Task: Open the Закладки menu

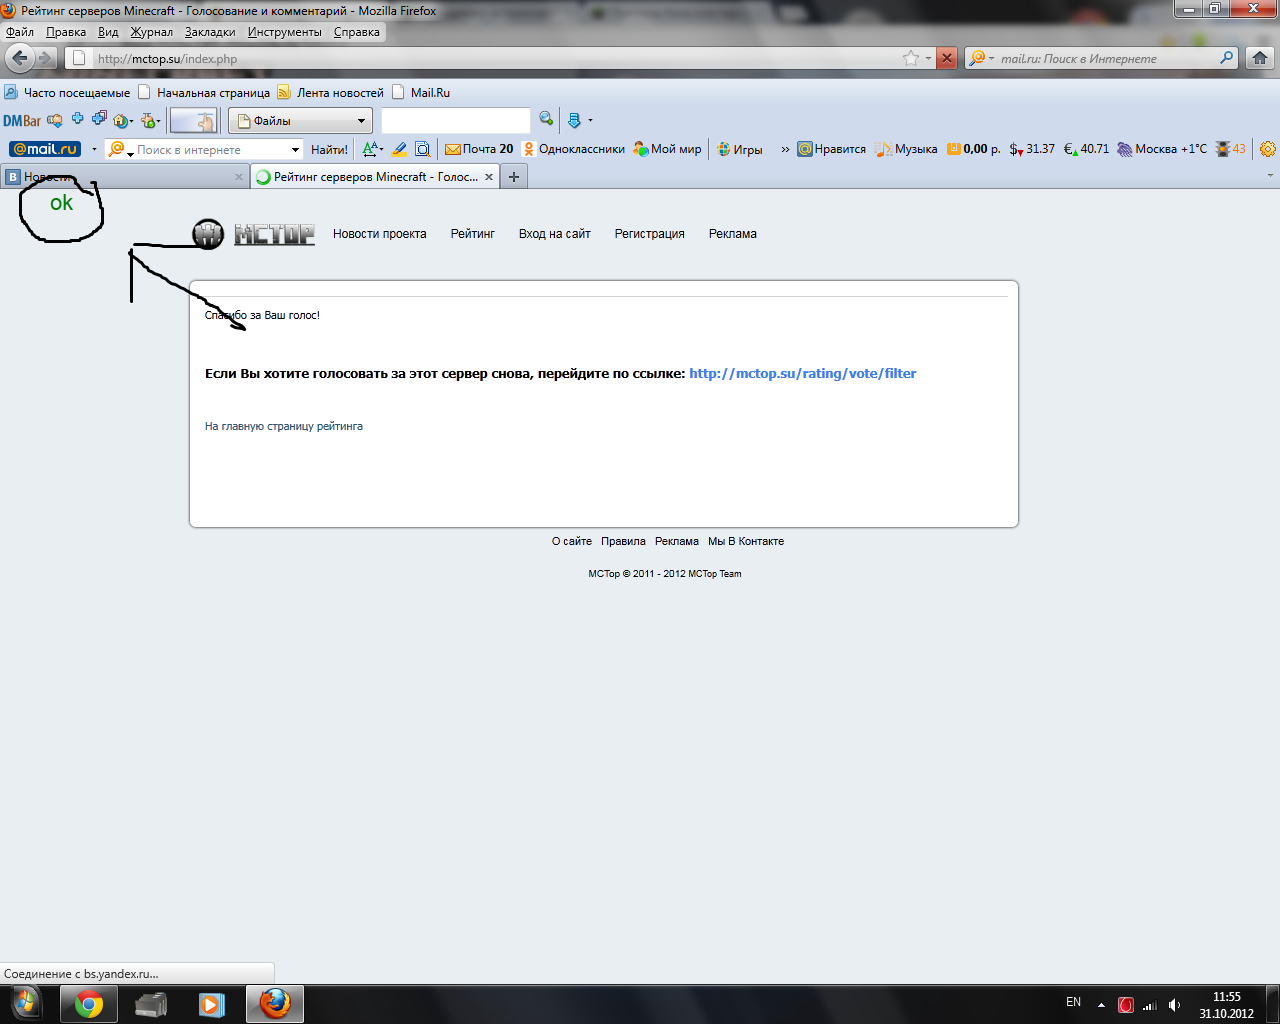Action: pos(210,32)
